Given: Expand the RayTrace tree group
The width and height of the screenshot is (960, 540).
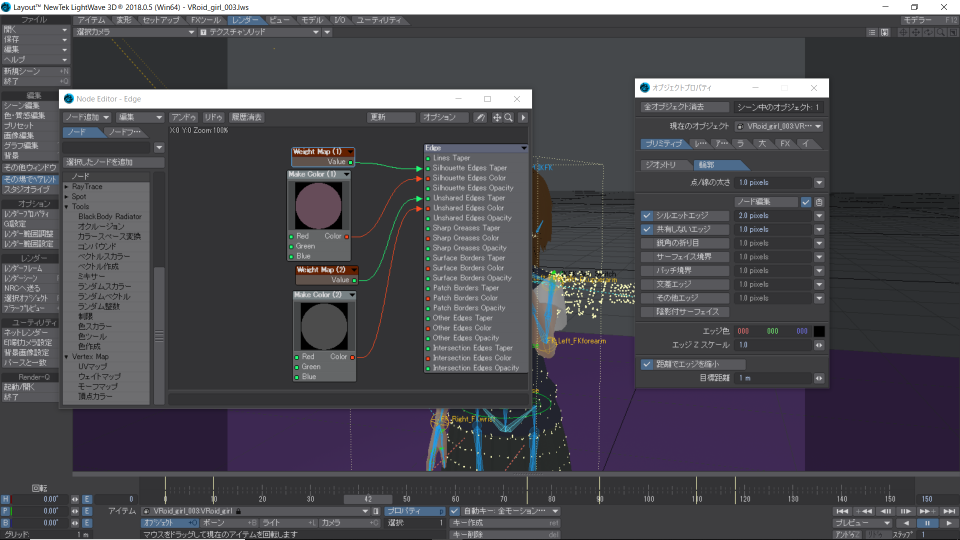Looking at the screenshot, I should click(x=67, y=187).
